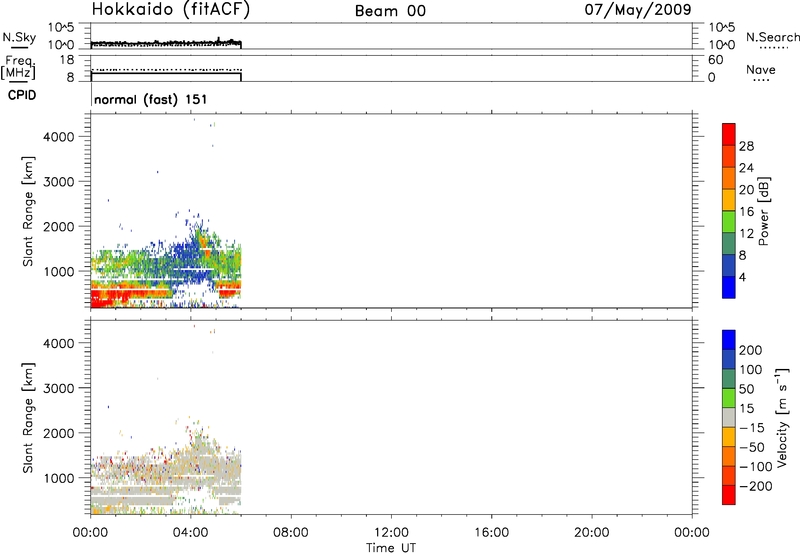The width and height of the screenshot is (800, 554).
Task: Click the 'CPID' label
Action: tap(22, 95)
